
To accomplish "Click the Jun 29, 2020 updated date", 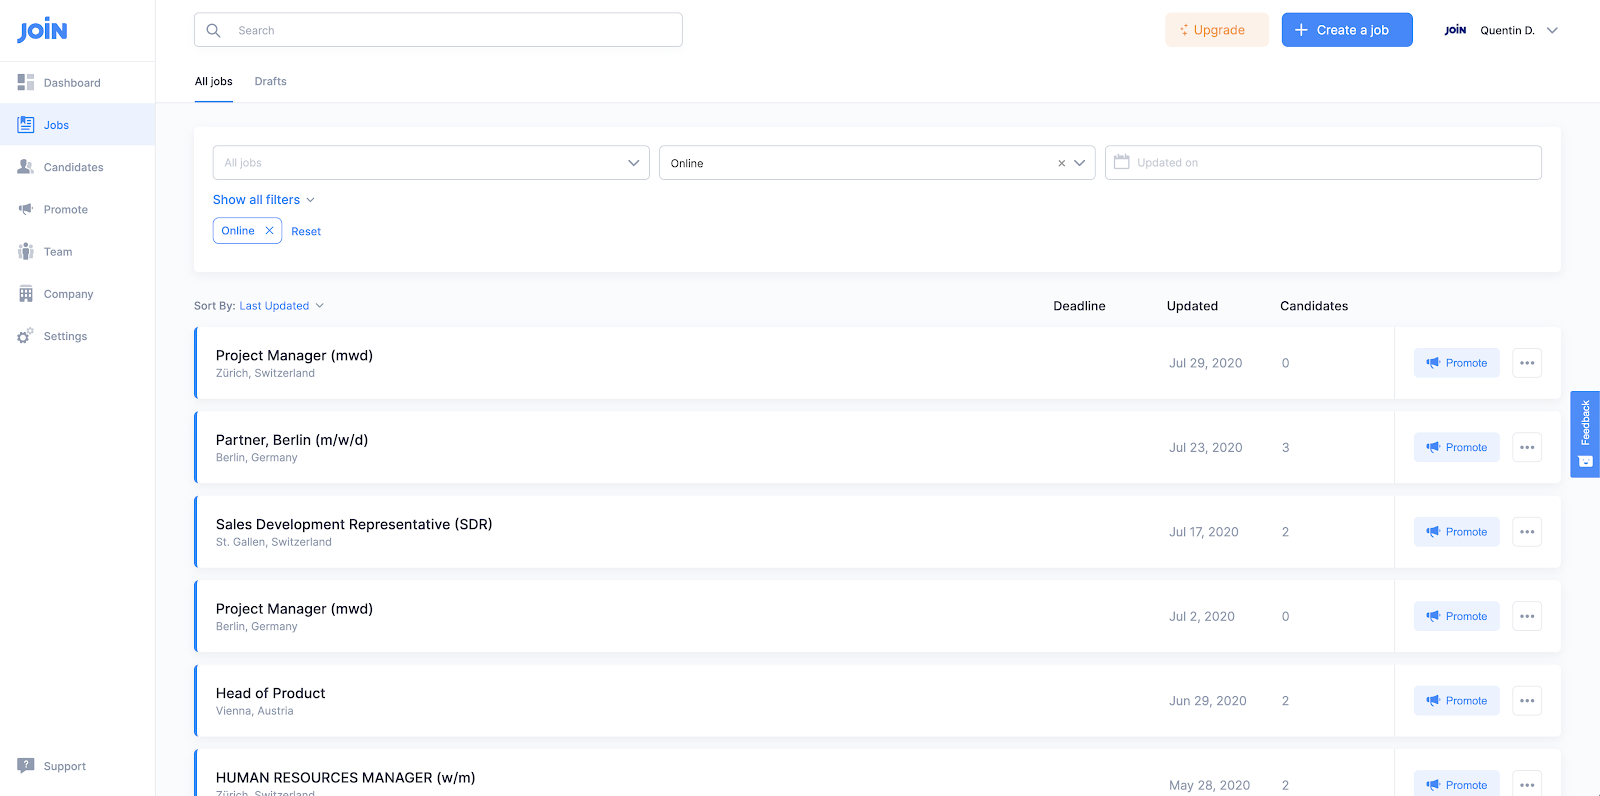I will [x=1207, y=701].
